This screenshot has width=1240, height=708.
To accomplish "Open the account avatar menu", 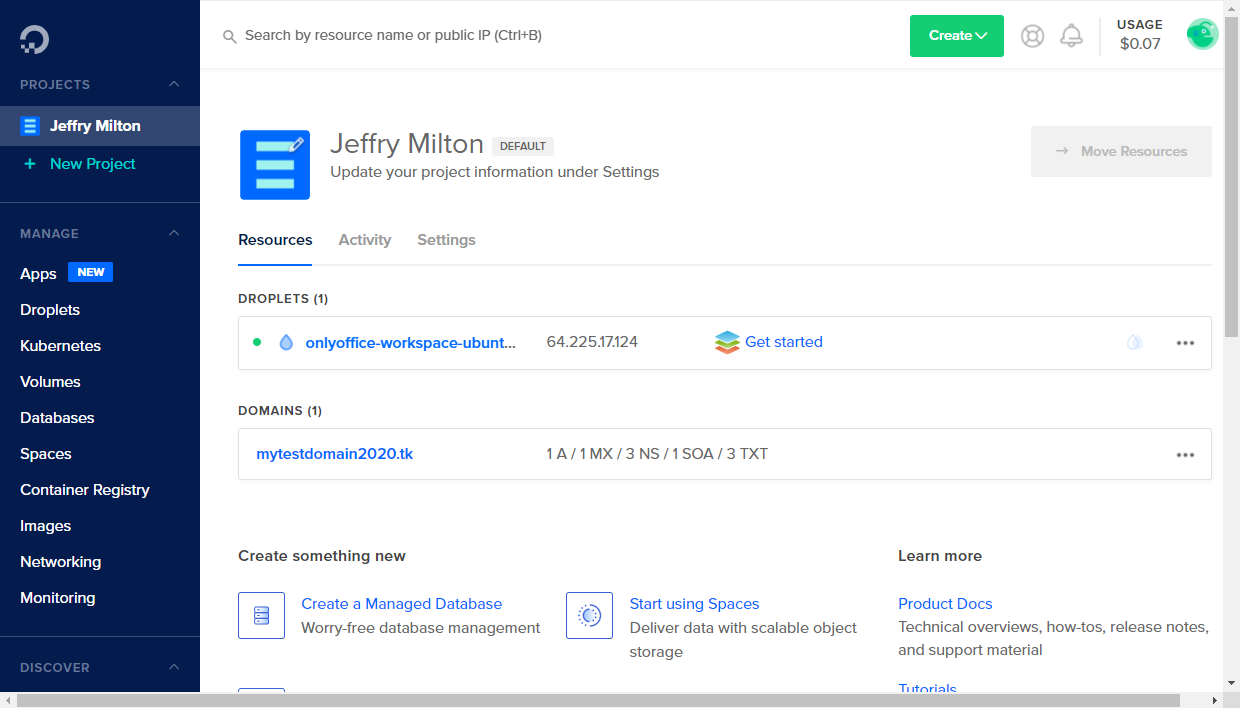I will (1202, 33).
